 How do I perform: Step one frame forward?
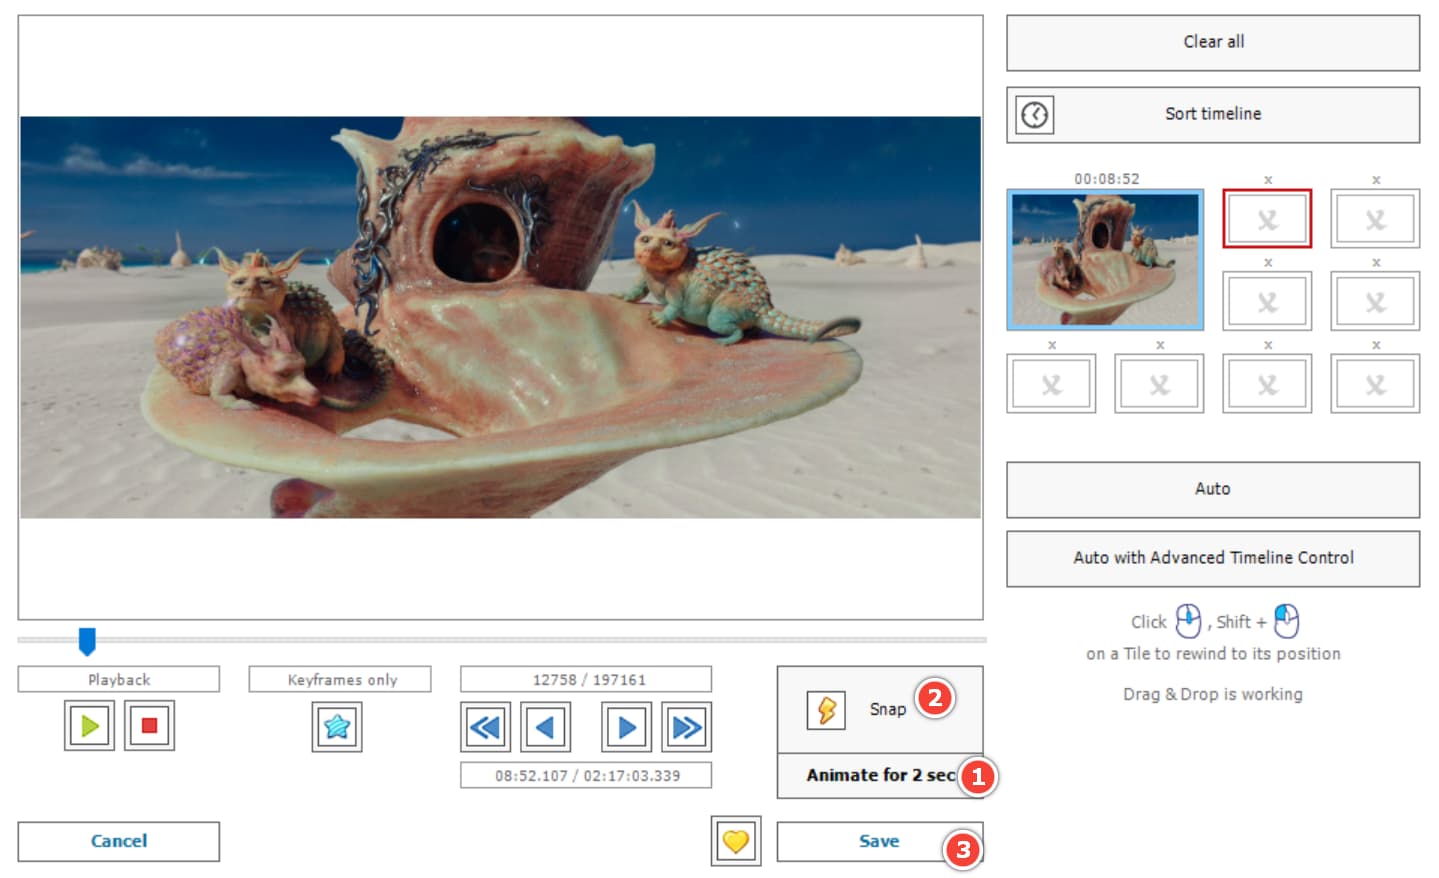coord(627,726)
